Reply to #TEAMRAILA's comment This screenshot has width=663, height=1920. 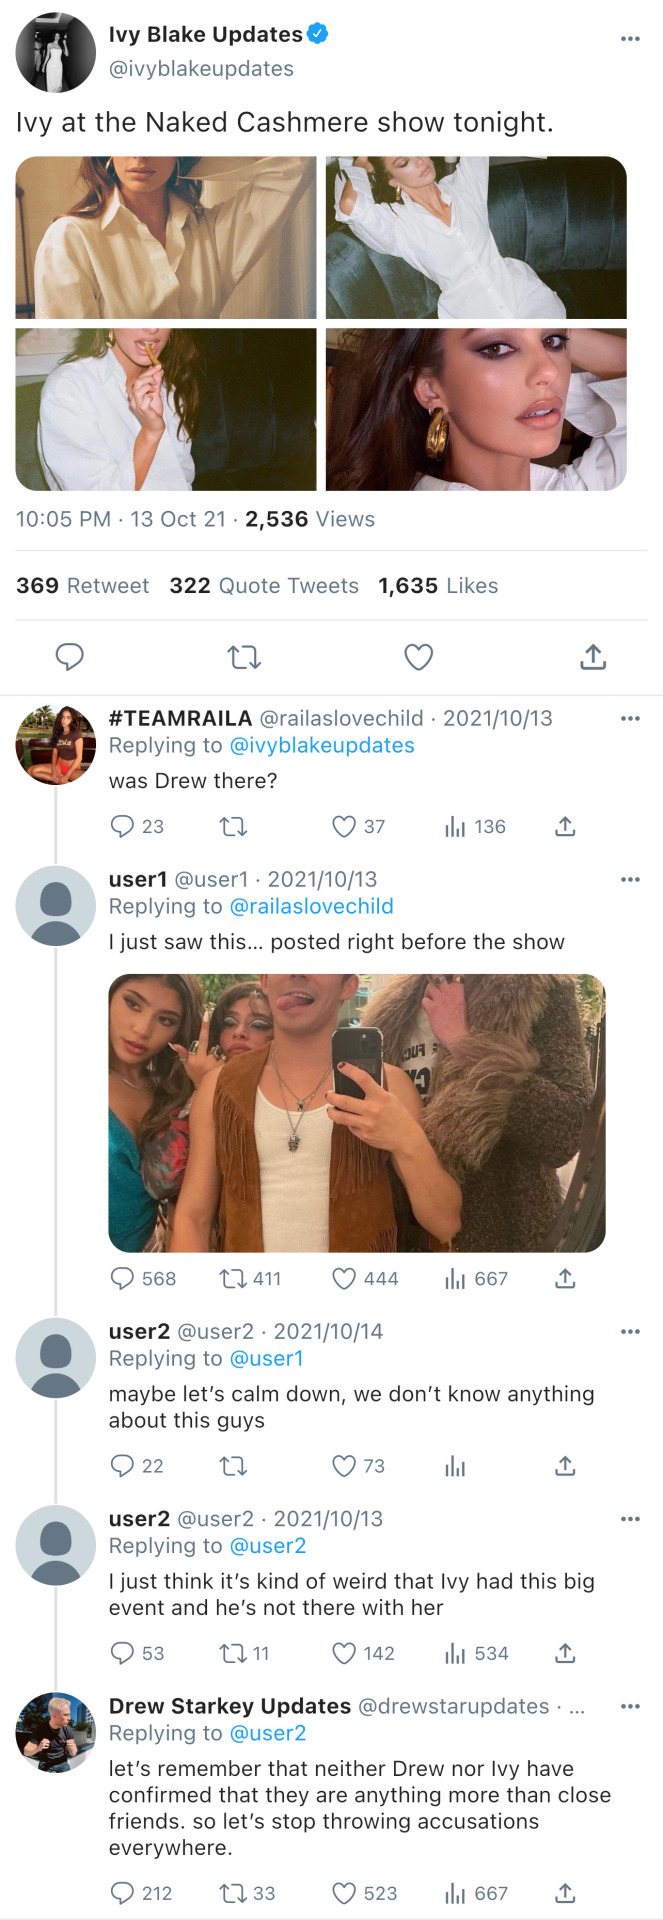122,826
